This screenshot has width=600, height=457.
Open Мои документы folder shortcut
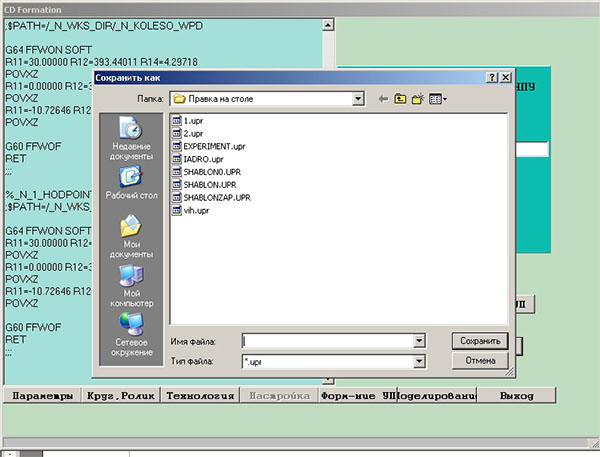[131, 235]
